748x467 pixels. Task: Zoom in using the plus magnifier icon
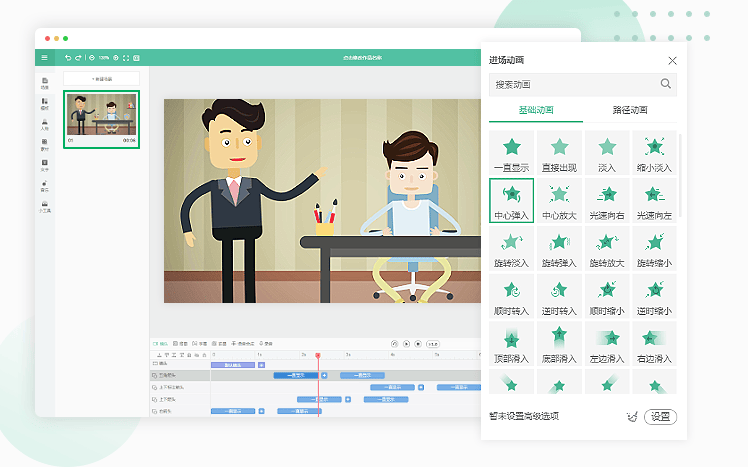click(x=115, y=57)
